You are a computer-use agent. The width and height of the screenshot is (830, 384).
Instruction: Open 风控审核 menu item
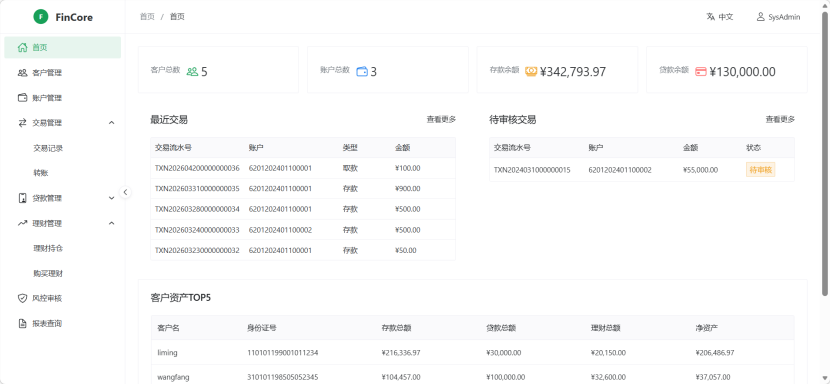pyautogui.click(x=62, y=298)
